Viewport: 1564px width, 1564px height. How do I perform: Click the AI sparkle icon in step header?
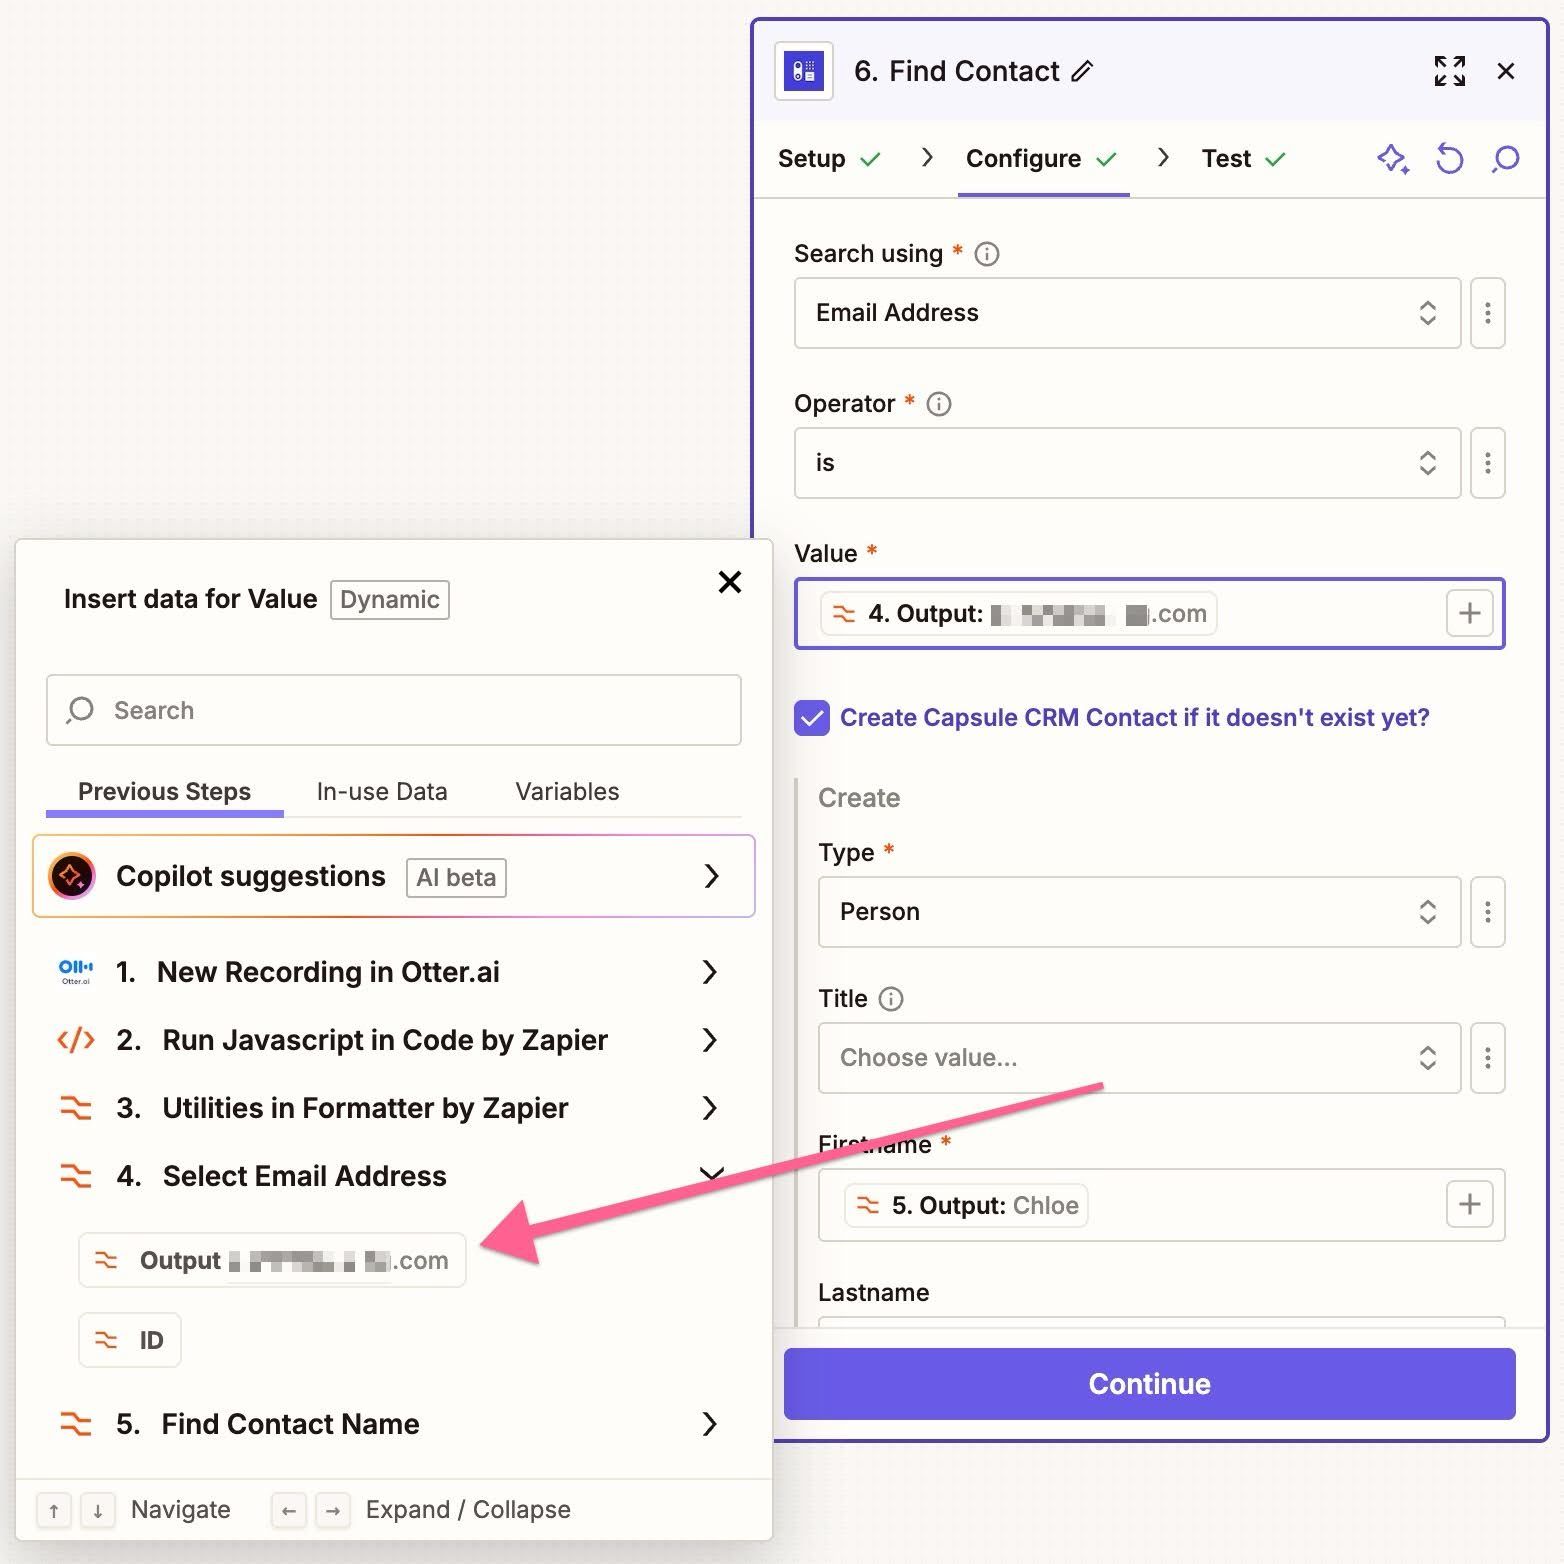(1393, 158)
